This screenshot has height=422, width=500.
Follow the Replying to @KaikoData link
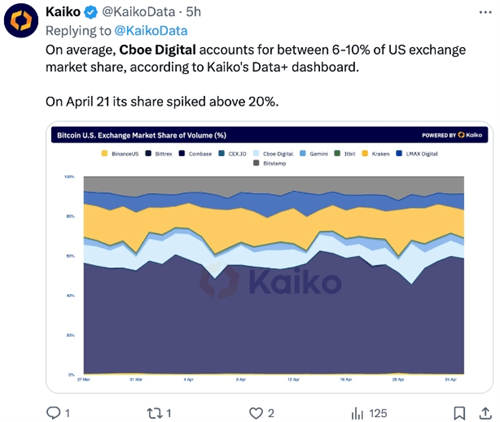click(151, 31)
